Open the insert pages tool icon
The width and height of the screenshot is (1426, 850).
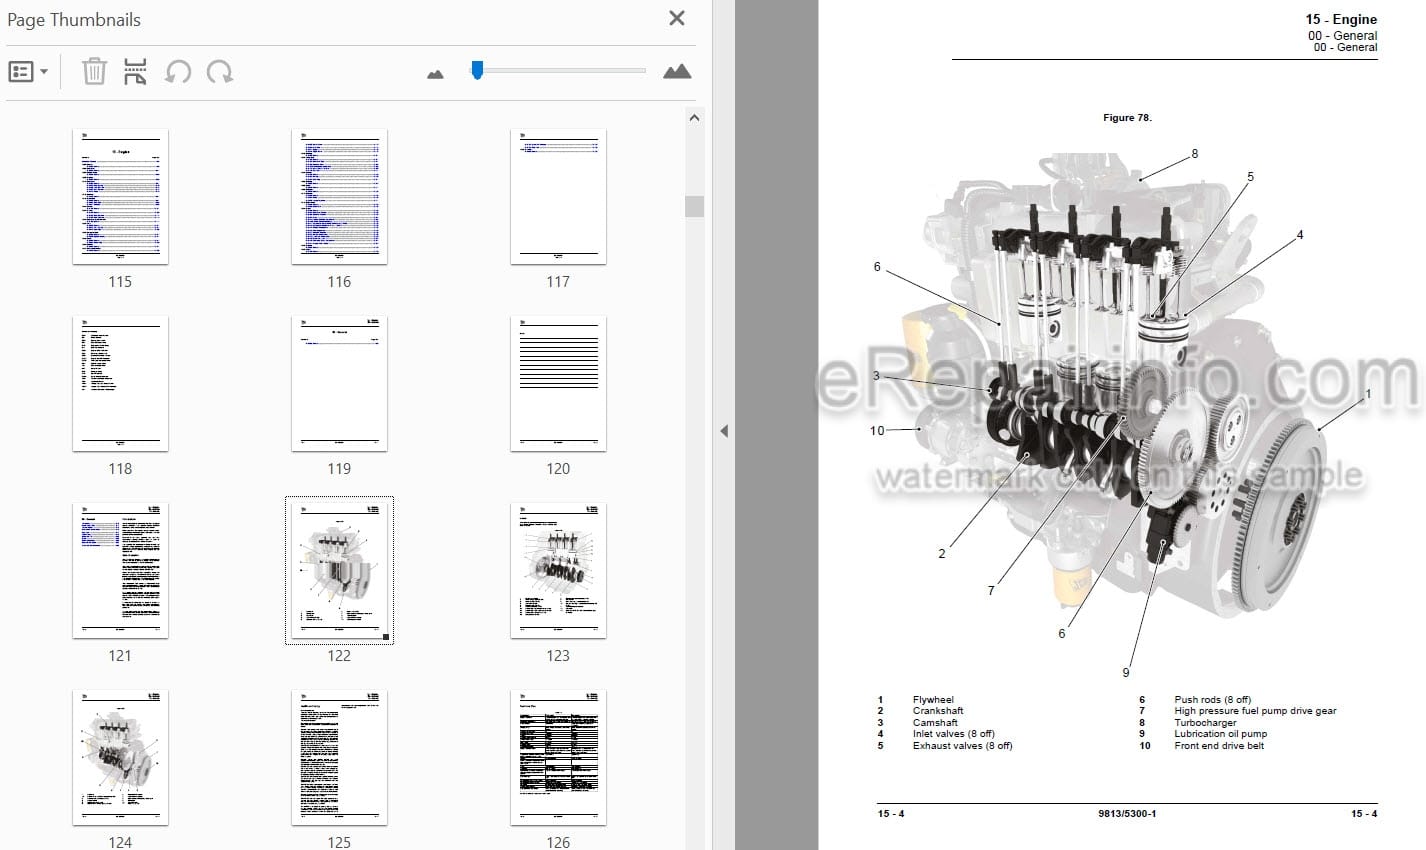coord(135,72)
